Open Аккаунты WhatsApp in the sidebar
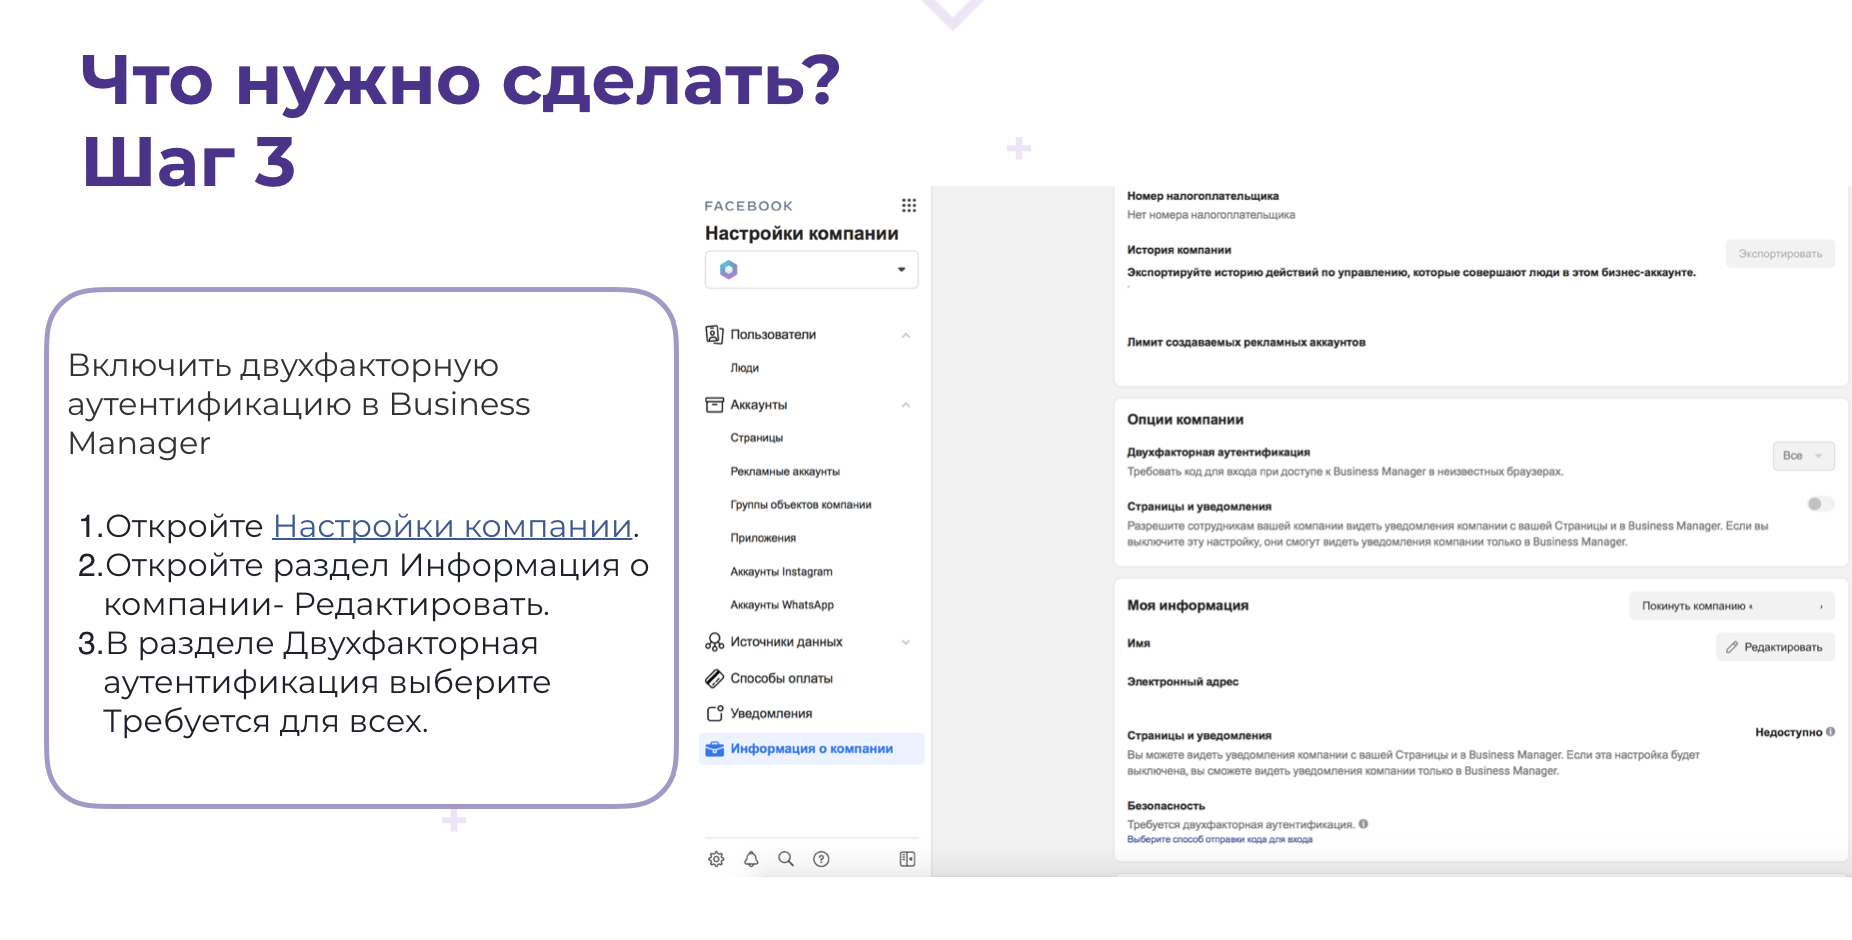Screen dimensions: 1852x940 click(781, 605)
